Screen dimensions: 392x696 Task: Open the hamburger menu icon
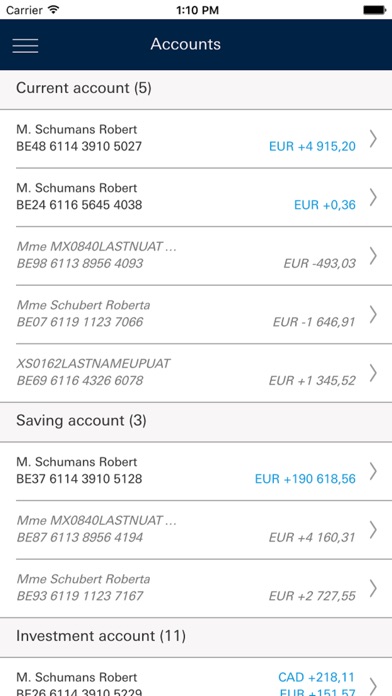click(25, 46)
